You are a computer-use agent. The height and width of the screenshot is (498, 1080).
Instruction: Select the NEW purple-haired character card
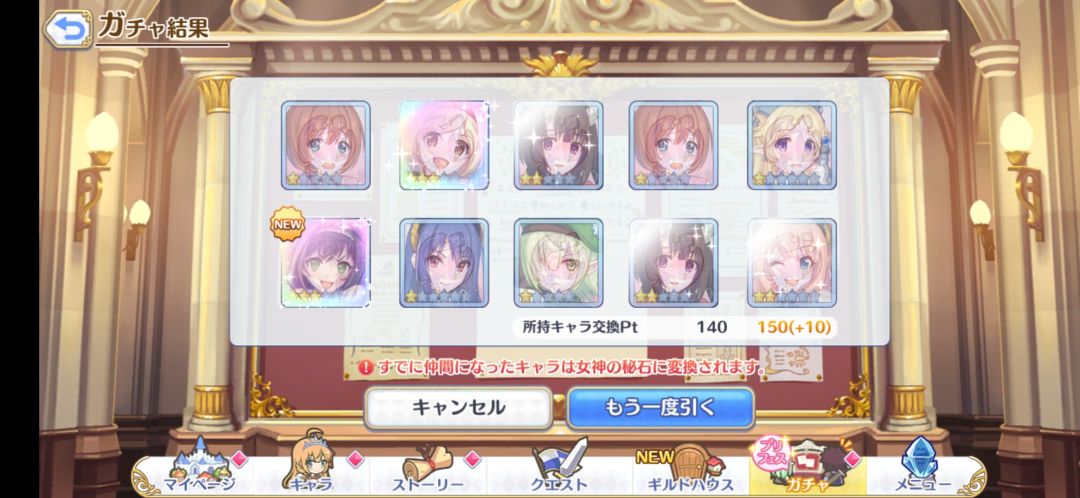(326, 262)
